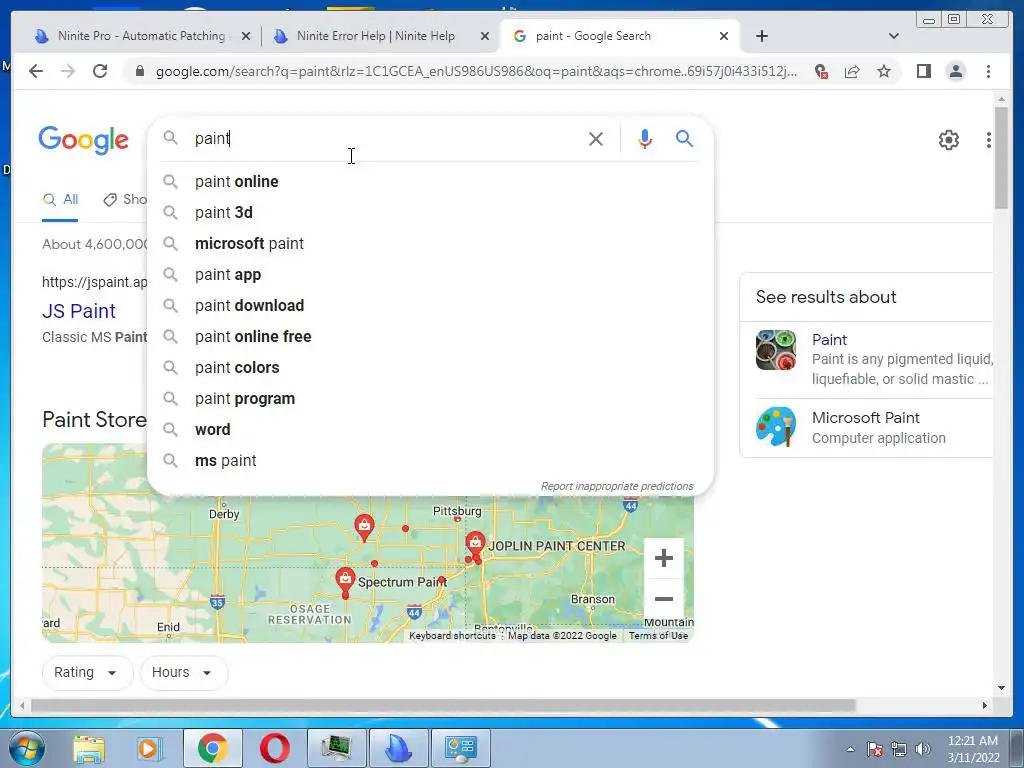This screenshot has height=768, width=1024.
Task: Open Google apps dots menu
Action: click(x=989, y=139)
